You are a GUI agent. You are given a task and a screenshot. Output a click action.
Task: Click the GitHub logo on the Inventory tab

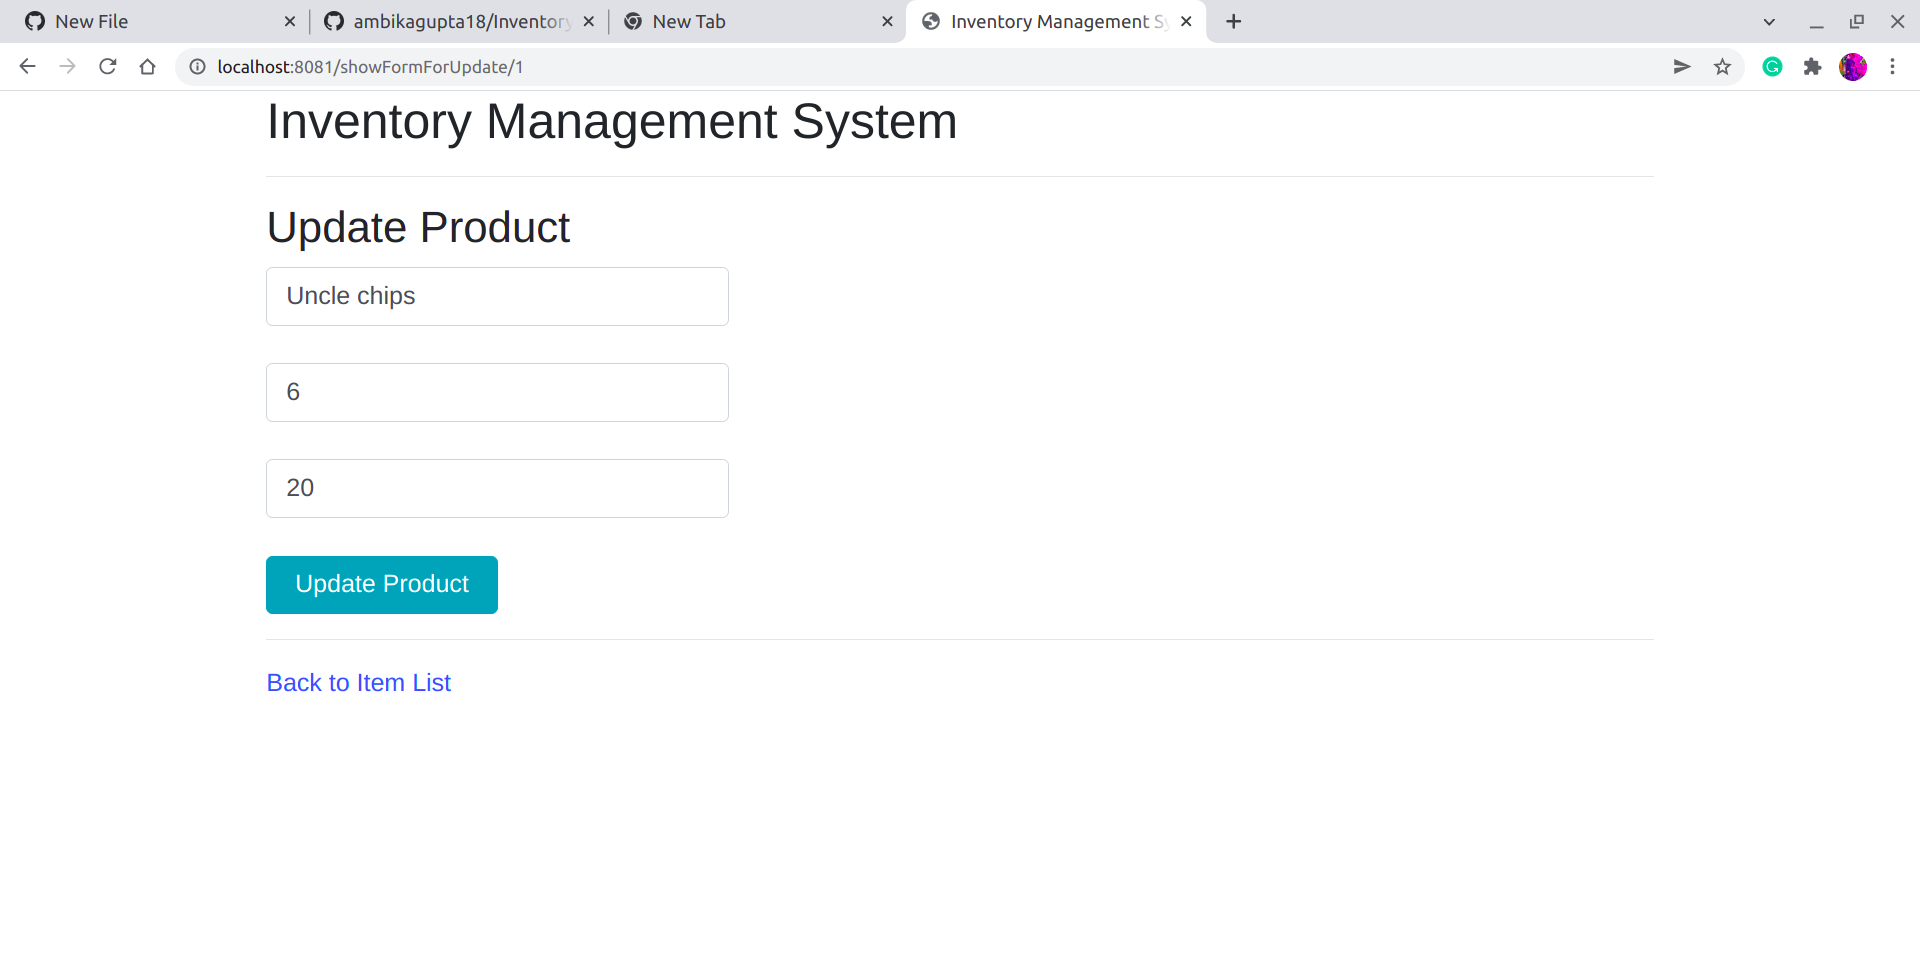tap(334, 20)
